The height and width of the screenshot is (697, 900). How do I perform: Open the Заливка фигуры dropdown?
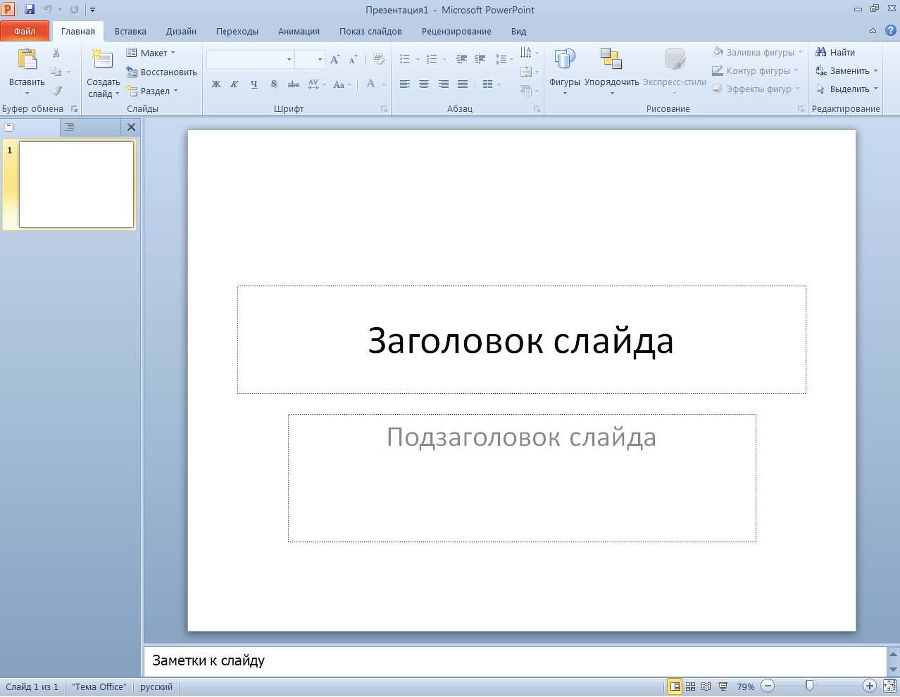tap(755, 51)
